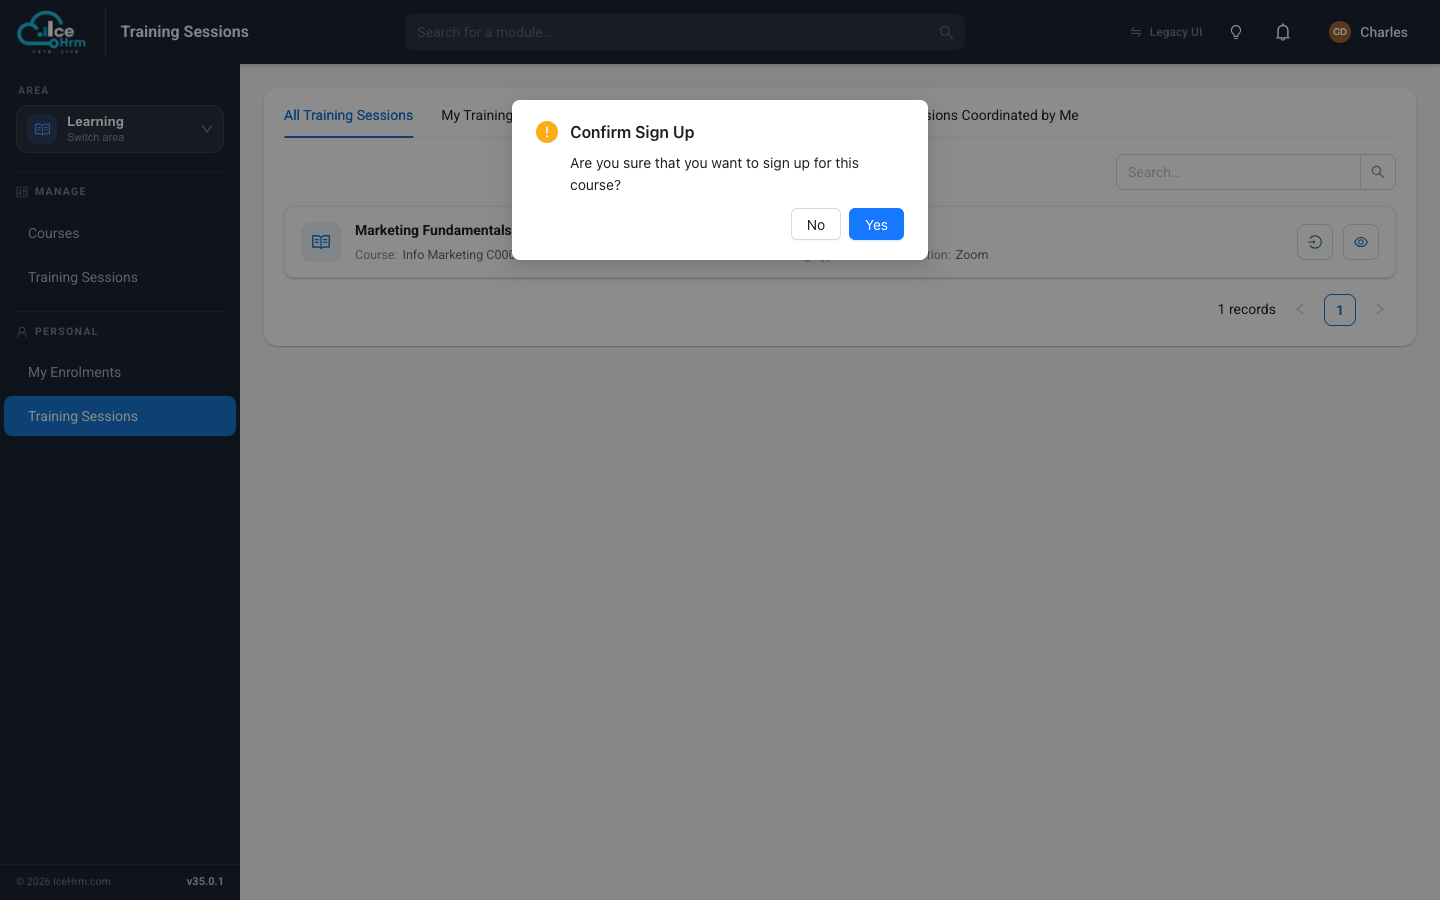Viewport: 1440px width, 900px height.
Task: Confirm sign up with Yes button
Action: 876,224
